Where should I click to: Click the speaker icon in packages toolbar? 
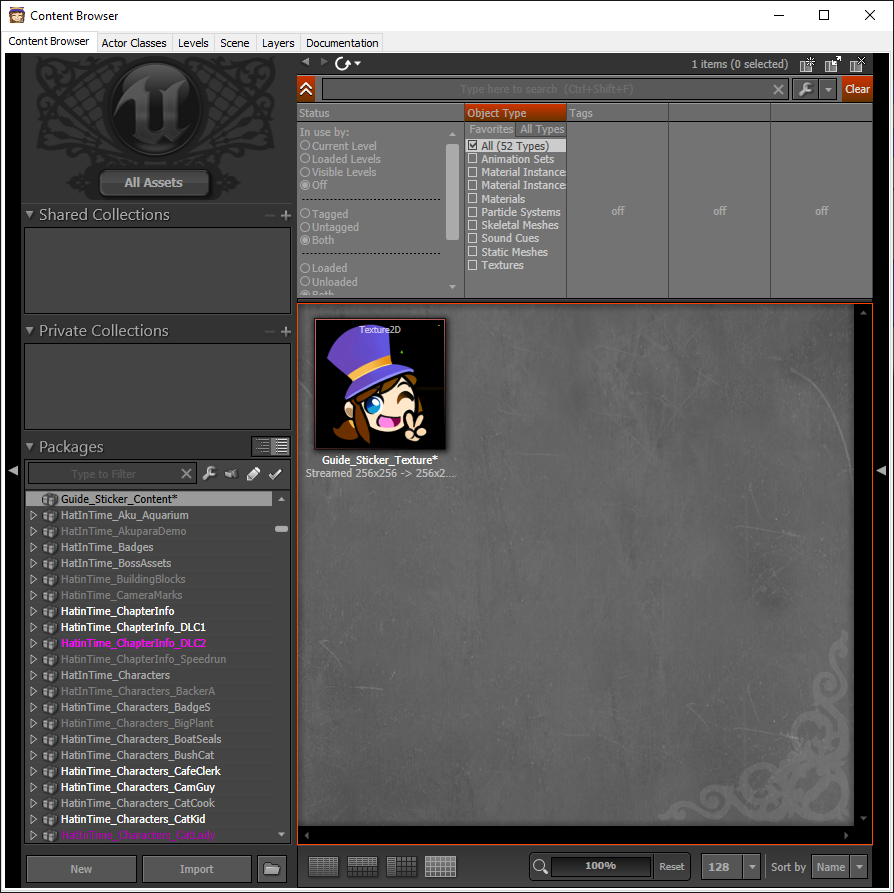point(231,473)
